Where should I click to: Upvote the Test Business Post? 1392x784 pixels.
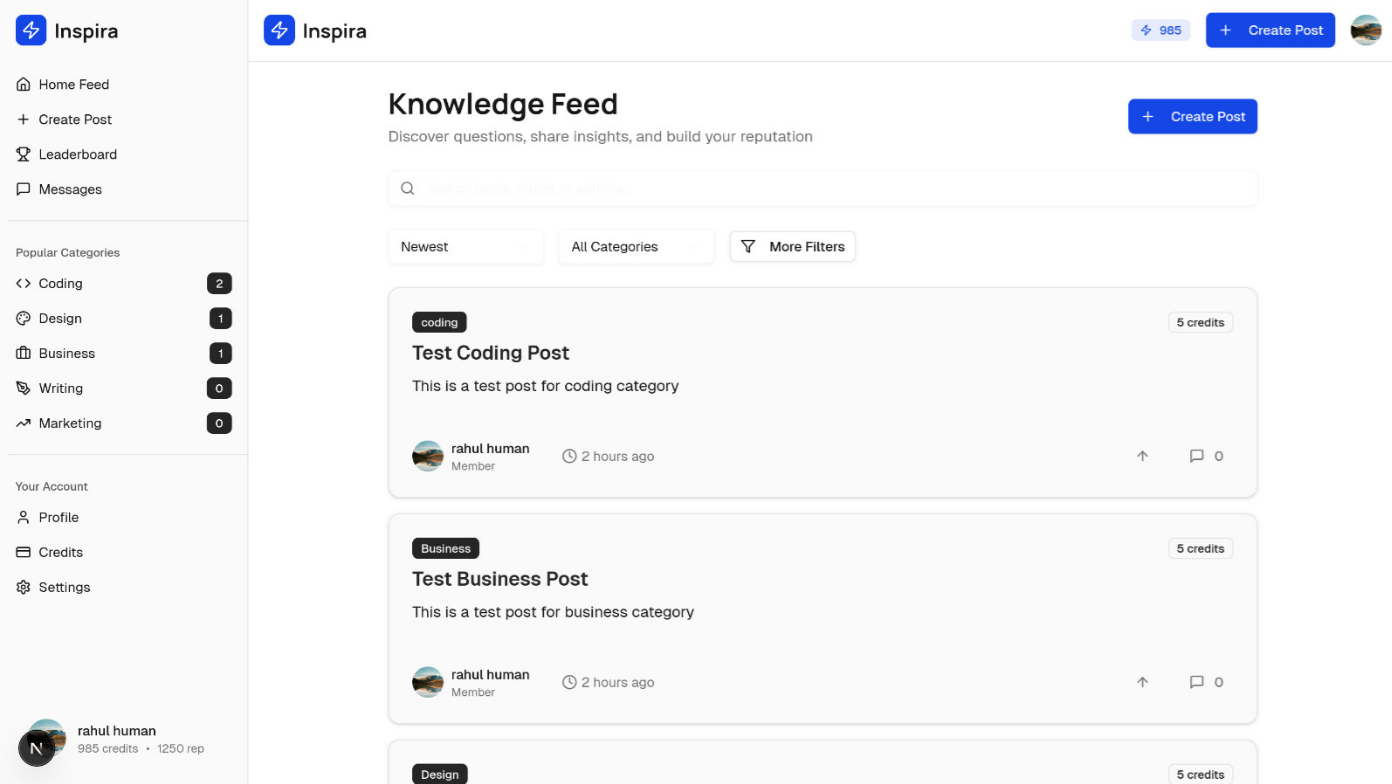1142,682
